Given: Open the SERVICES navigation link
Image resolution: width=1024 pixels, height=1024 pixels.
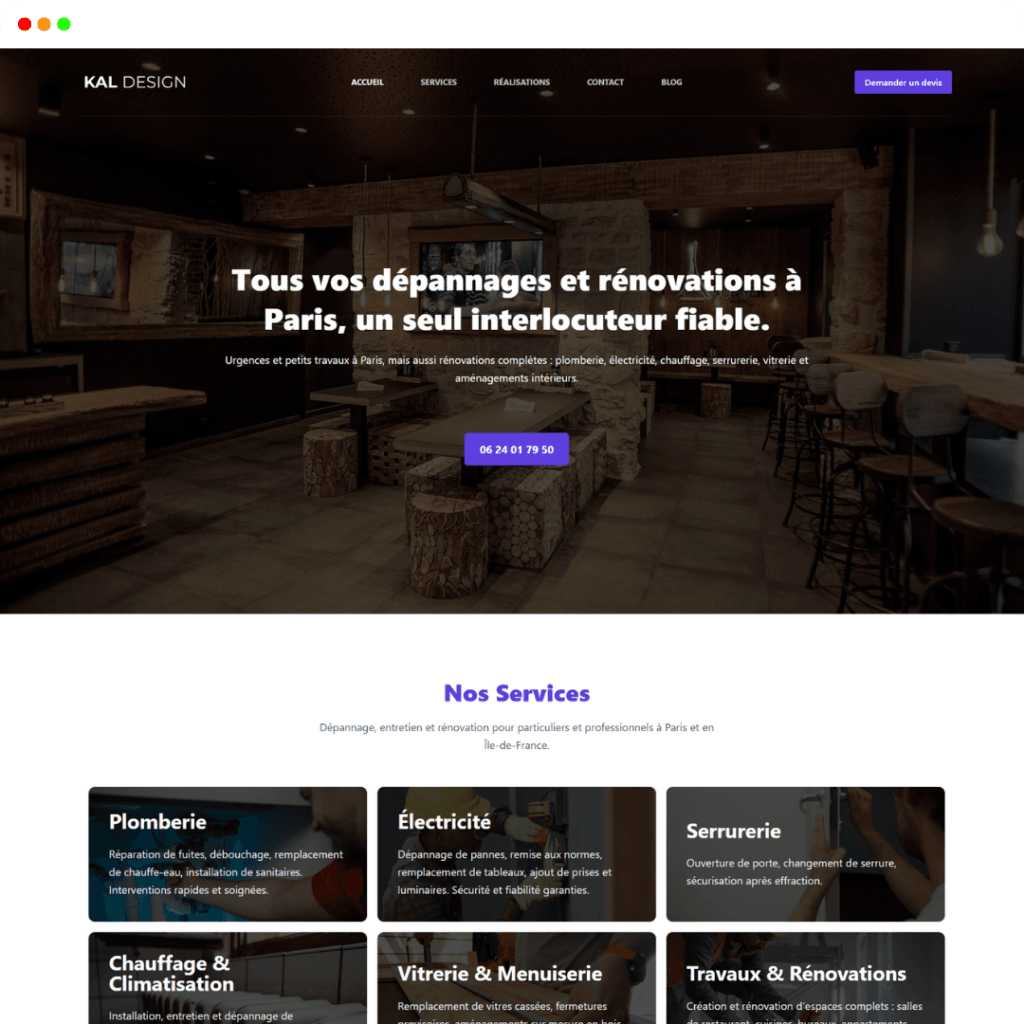Looking at the screenshot, I should (438, 82).
